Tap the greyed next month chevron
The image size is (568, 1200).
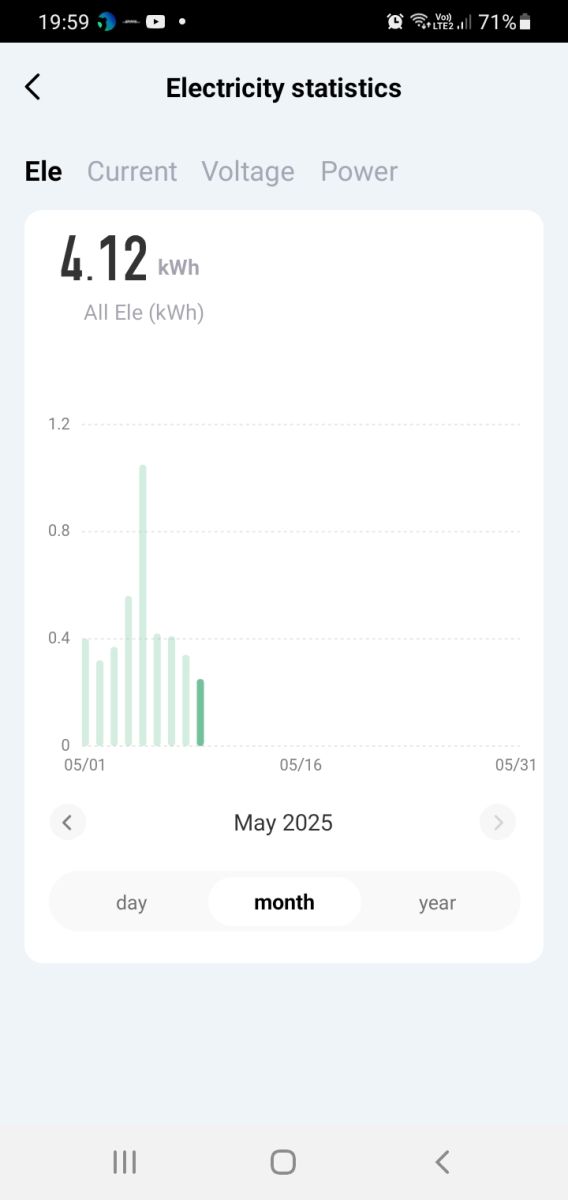point(497,823)
